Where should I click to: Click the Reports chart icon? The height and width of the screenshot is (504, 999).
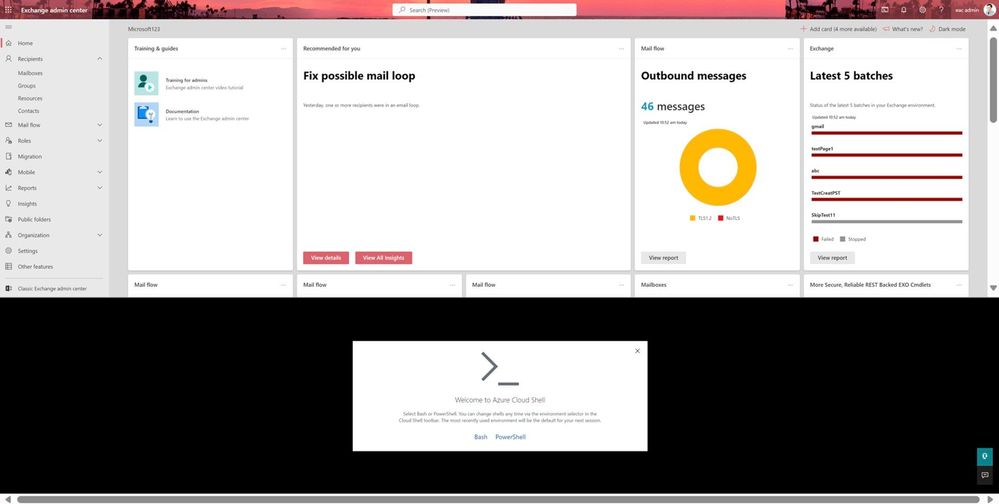click(x=8, y=188)
